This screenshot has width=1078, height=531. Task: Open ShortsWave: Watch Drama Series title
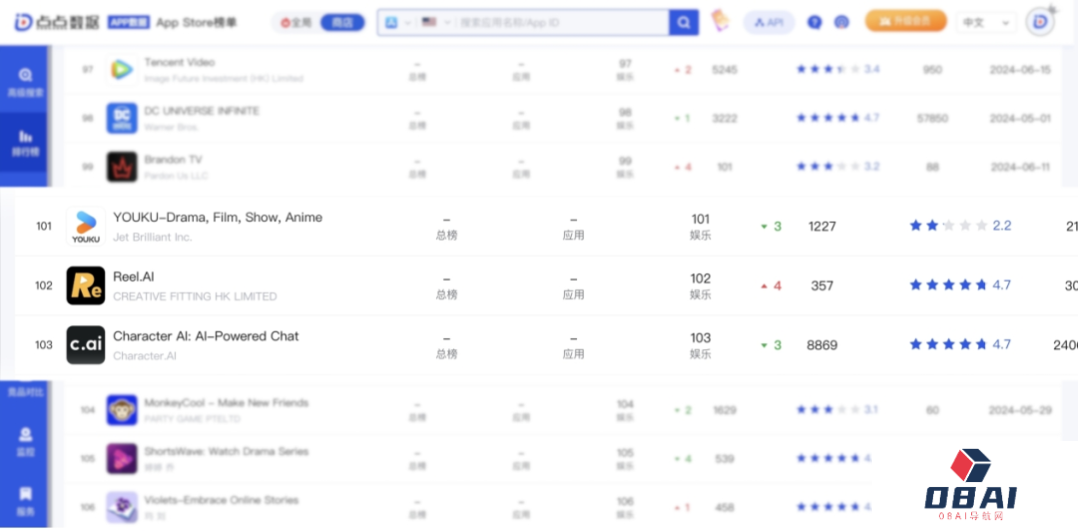[226, 451]
